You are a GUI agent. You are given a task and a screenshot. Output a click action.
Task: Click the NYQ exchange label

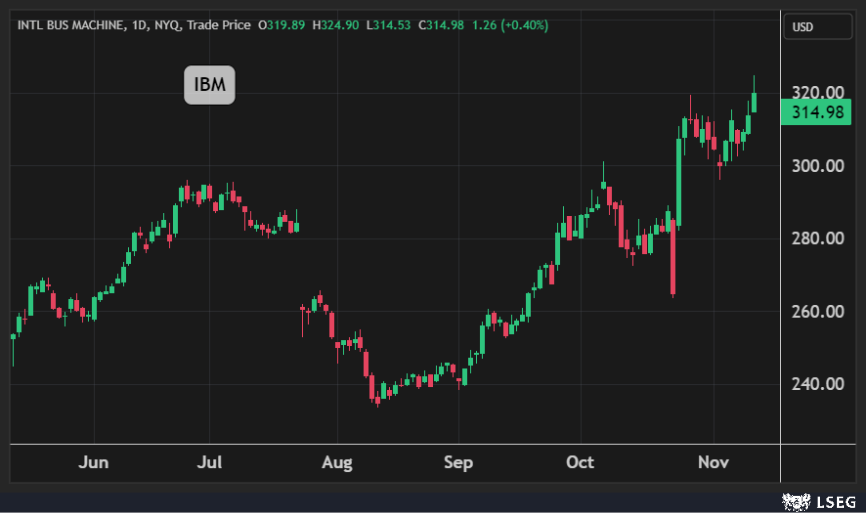(166, 25)
